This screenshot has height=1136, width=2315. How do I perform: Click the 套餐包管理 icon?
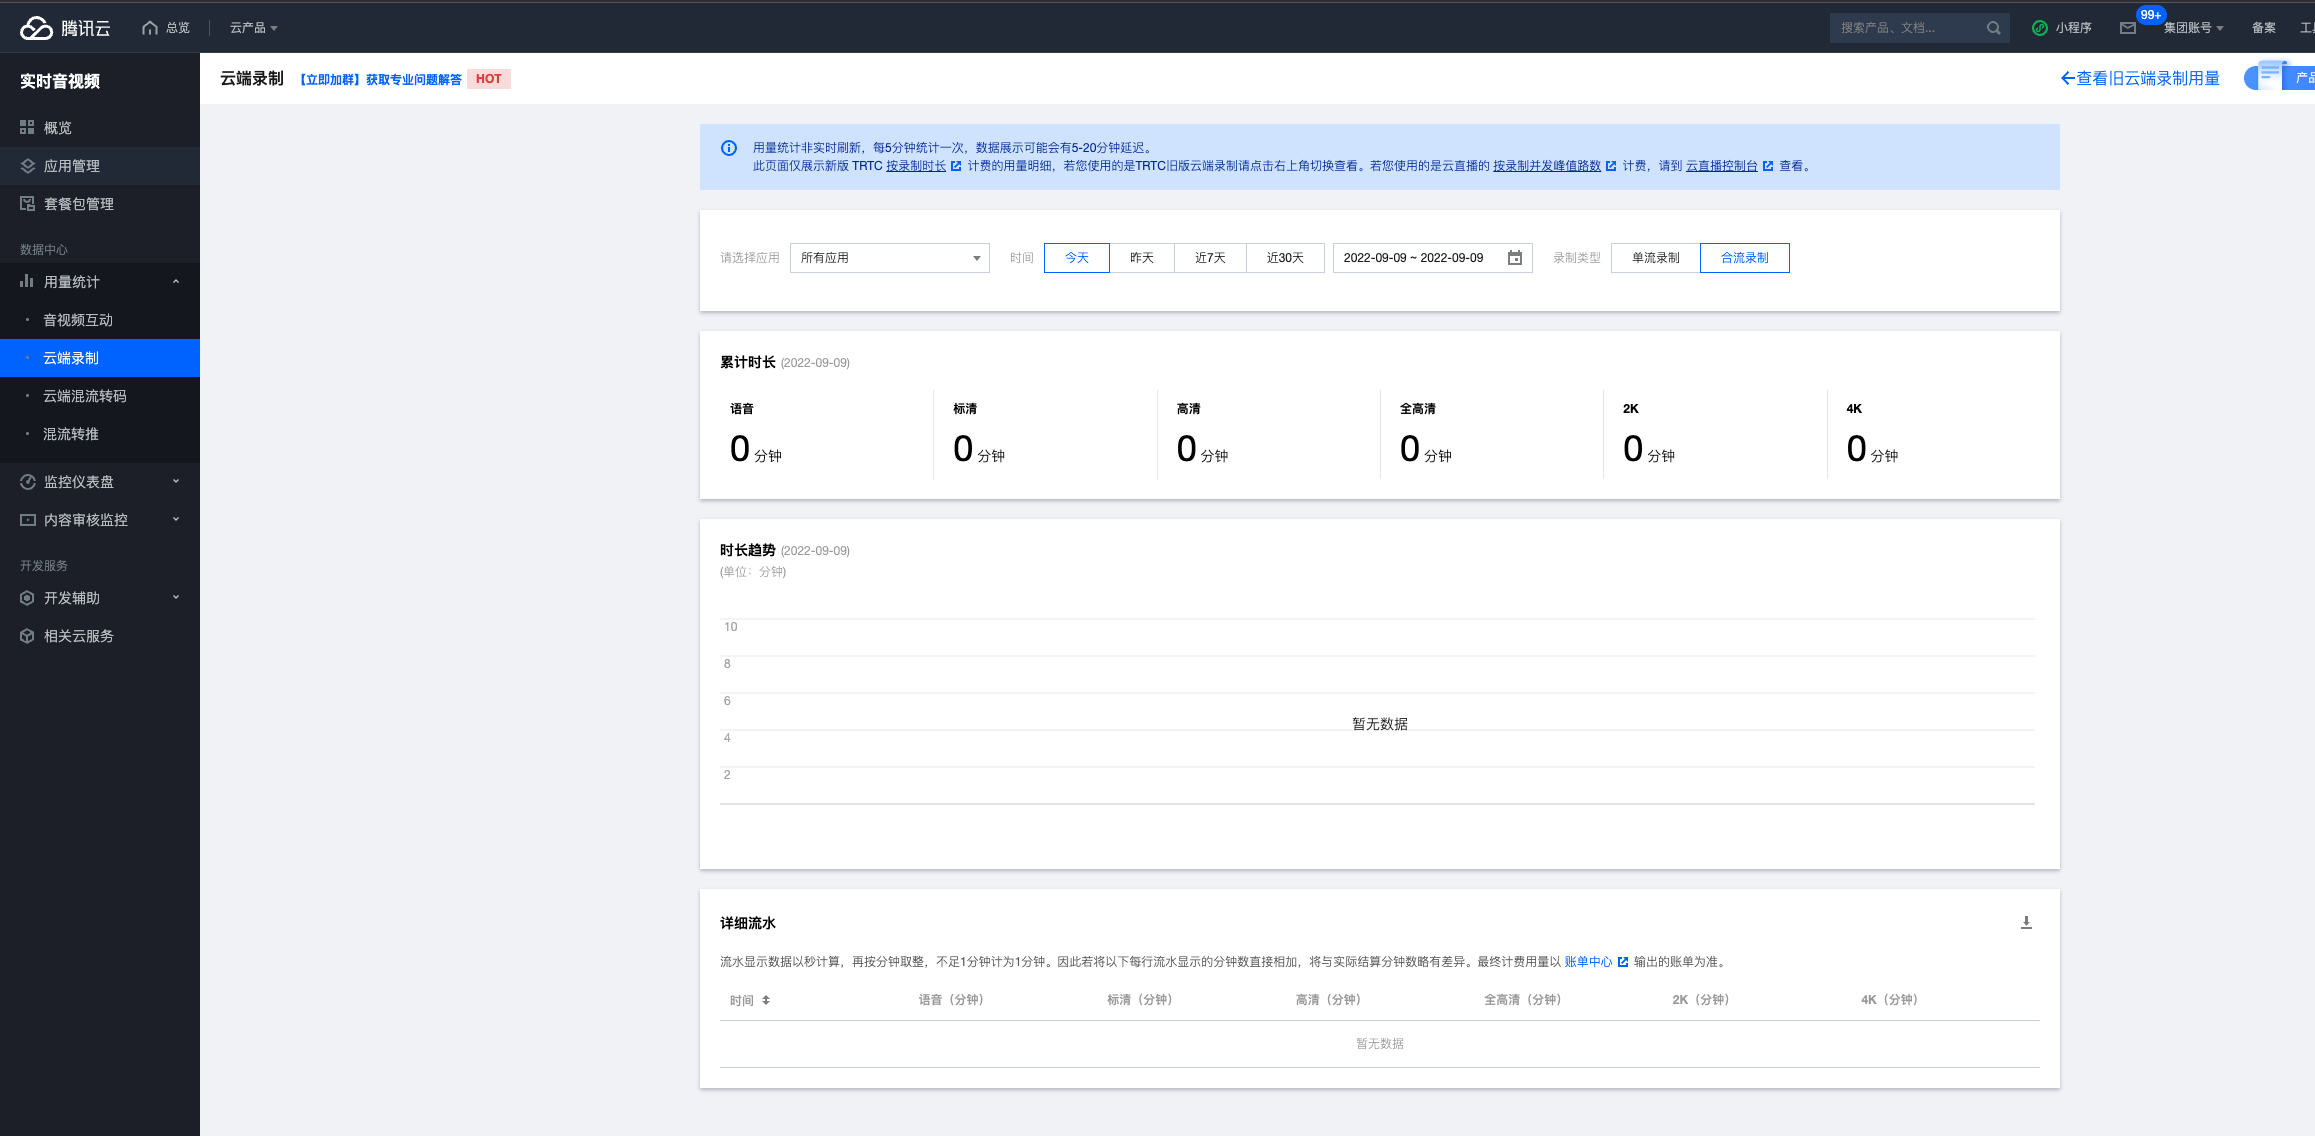[27, 204]
